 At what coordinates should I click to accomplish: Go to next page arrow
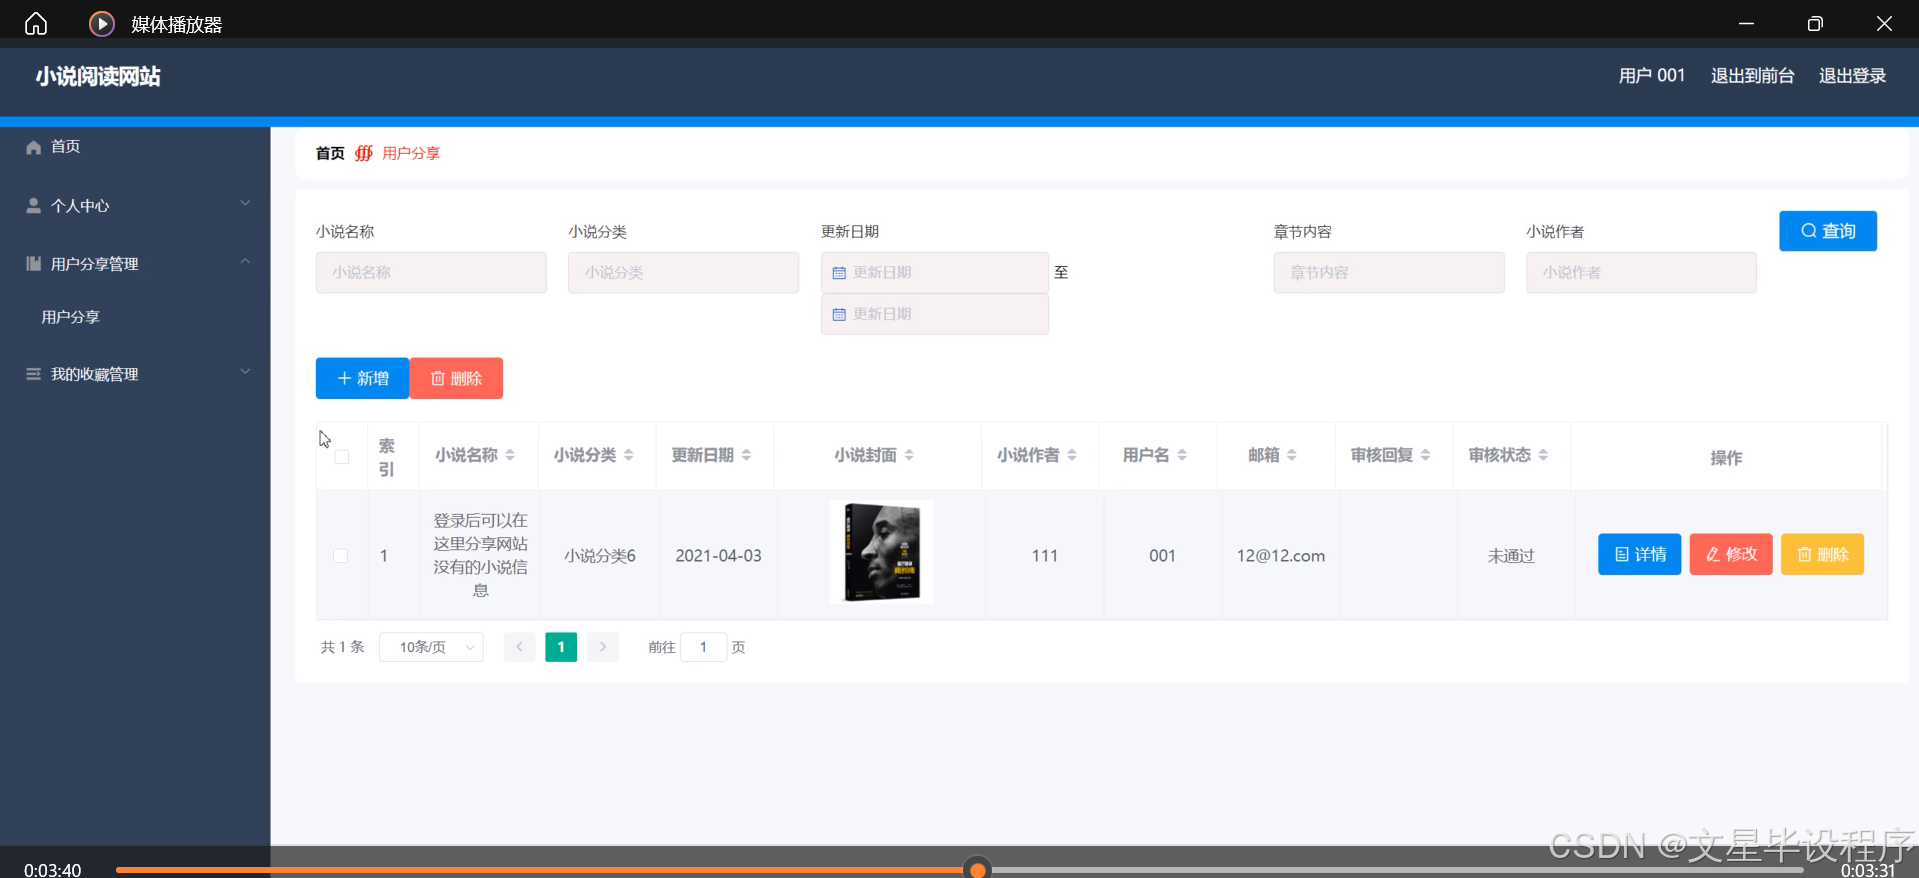(603, 647)
